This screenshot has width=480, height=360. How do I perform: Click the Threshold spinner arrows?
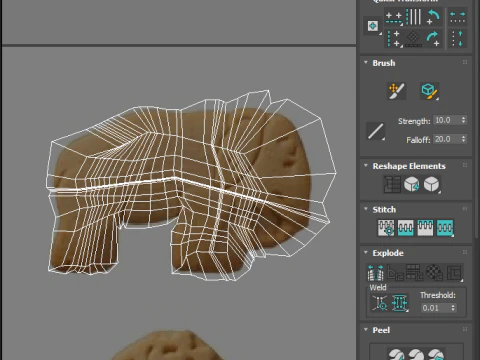pos(453,308)
